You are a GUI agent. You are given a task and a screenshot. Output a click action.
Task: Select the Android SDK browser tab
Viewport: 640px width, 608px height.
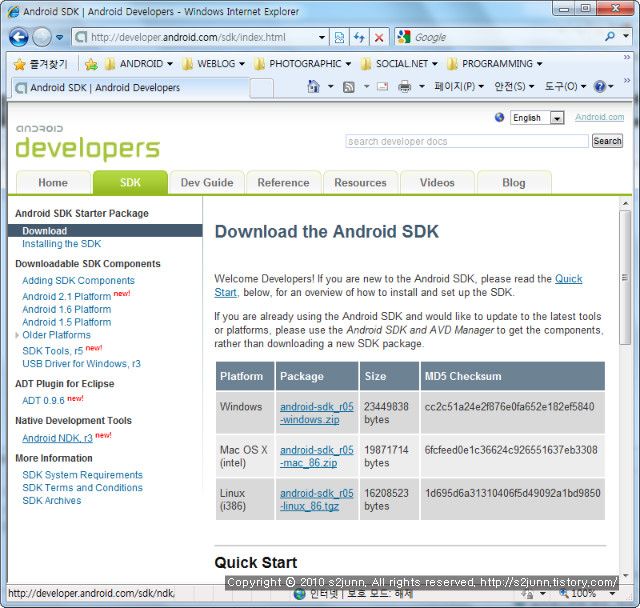131,88
